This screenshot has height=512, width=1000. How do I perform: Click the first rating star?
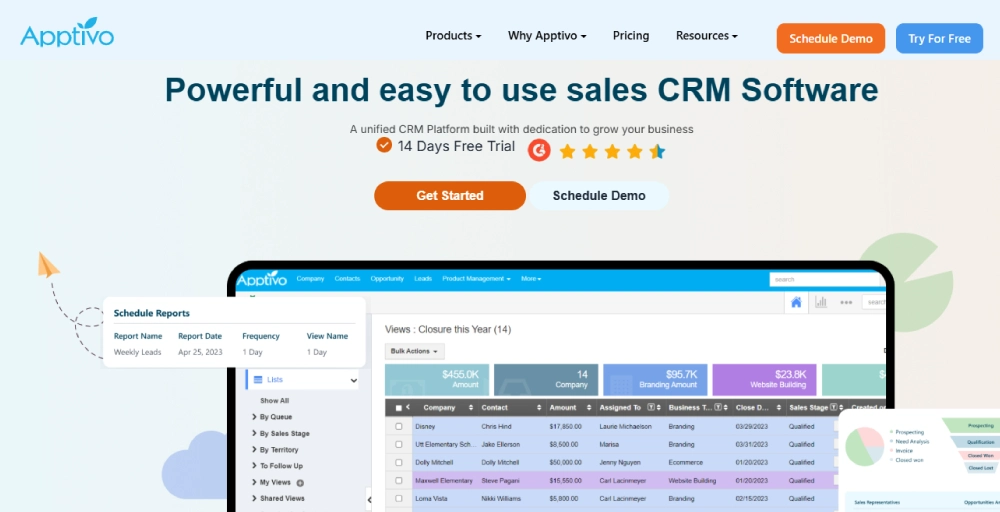point(567,151)
